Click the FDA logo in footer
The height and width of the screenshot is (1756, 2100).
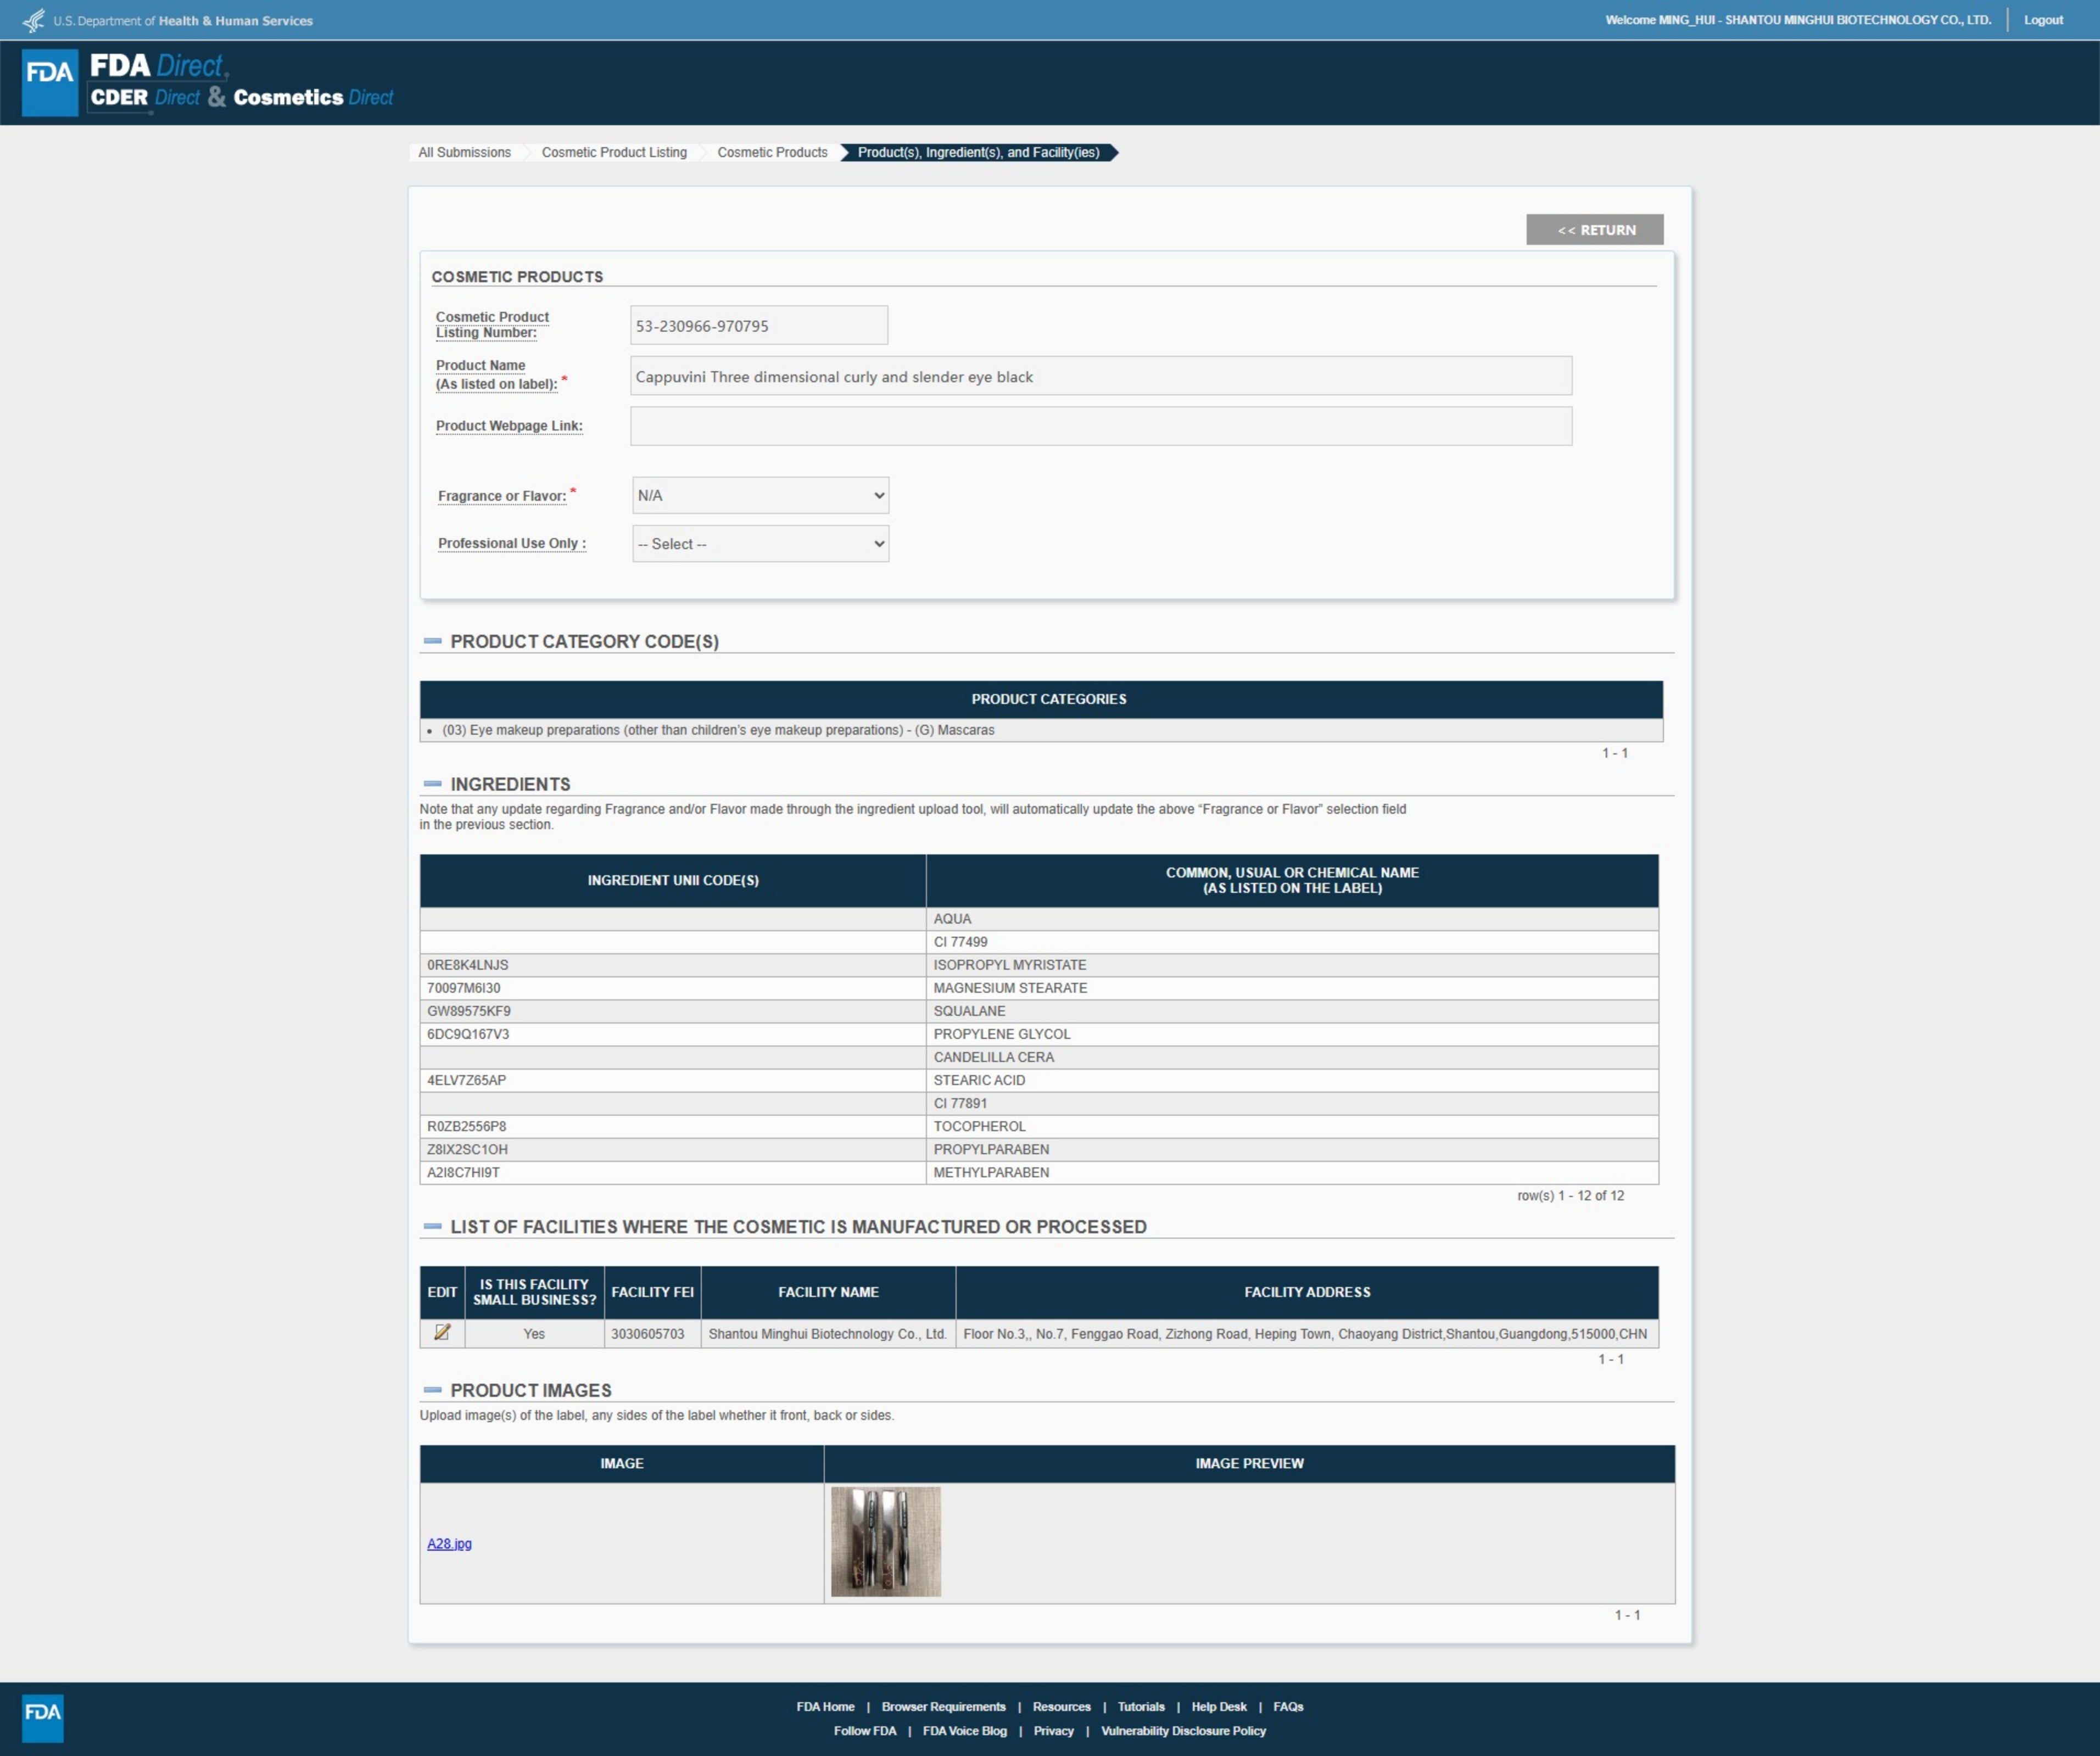pos(42,1717)
